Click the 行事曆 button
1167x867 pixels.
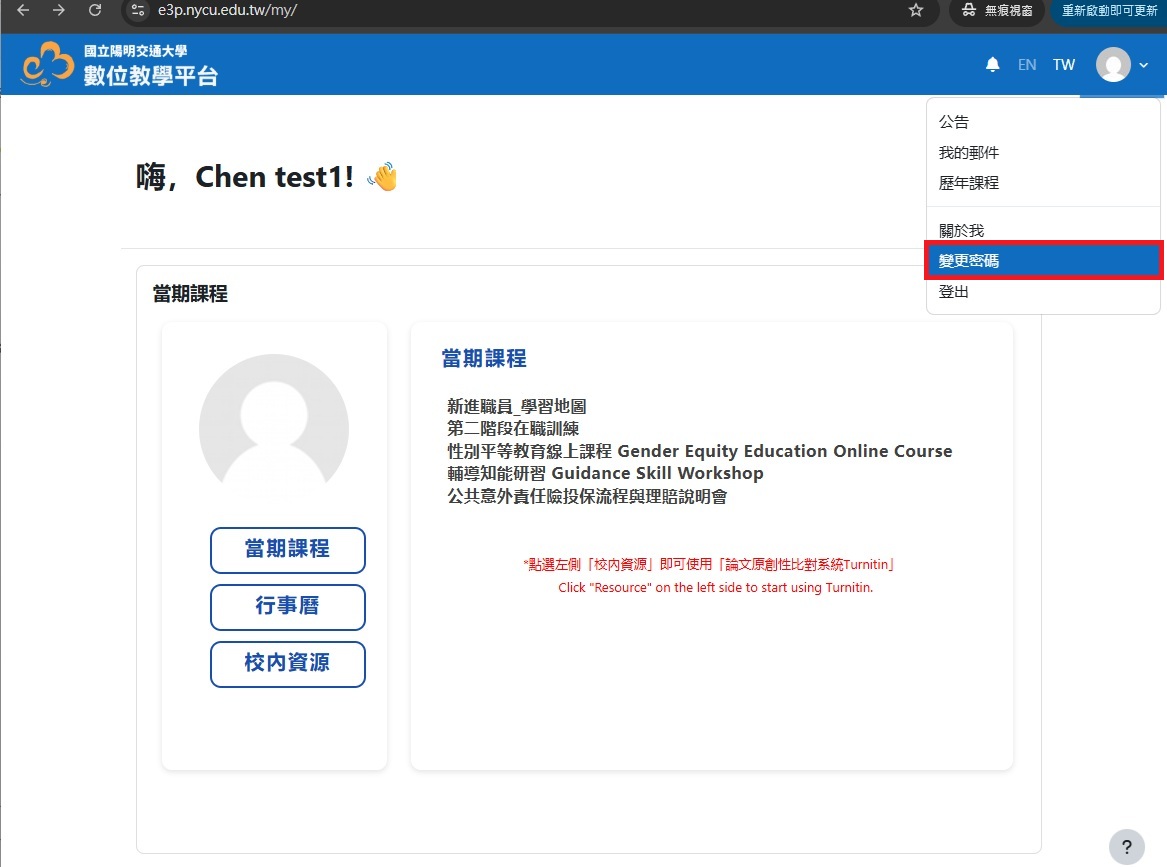click(287, 607)
